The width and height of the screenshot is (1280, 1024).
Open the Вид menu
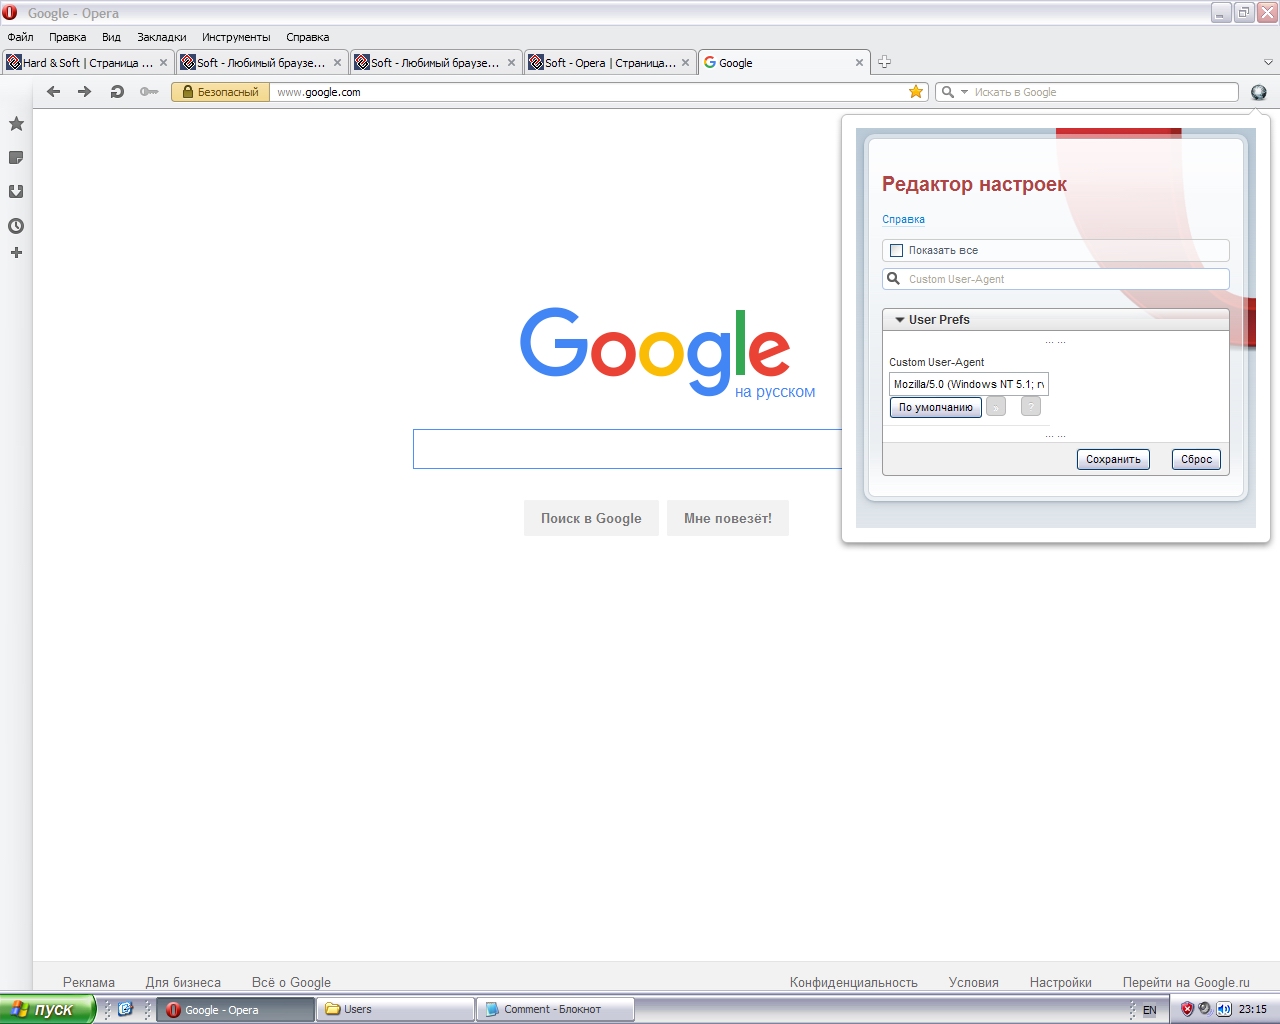pyautogui.click(x=111, y=37)
